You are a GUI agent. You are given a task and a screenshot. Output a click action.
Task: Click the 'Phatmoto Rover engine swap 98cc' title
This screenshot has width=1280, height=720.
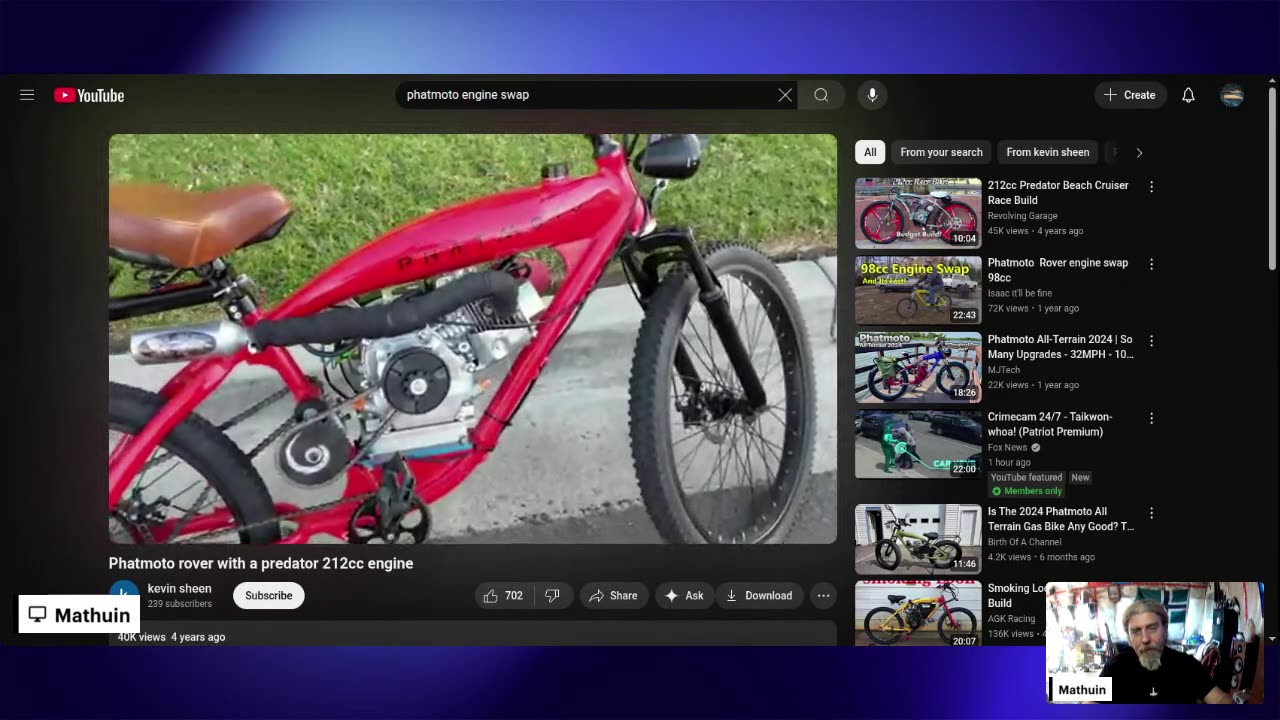point(1058,270)
